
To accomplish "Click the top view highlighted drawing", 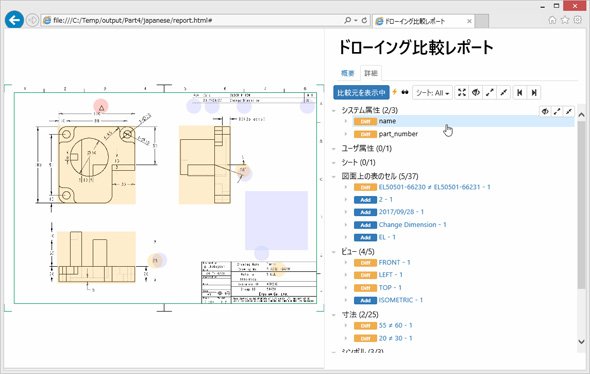I will [x=97, y=257].
